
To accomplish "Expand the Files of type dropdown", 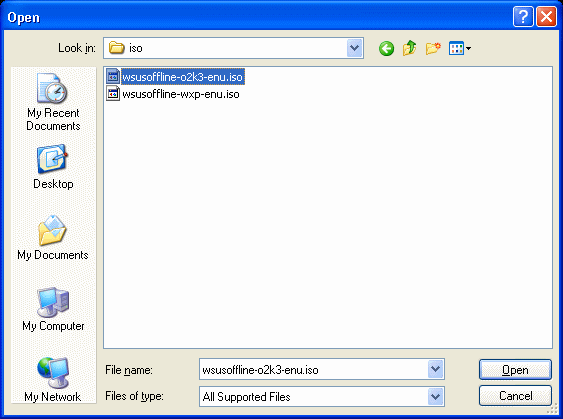I will coord(436,396).
